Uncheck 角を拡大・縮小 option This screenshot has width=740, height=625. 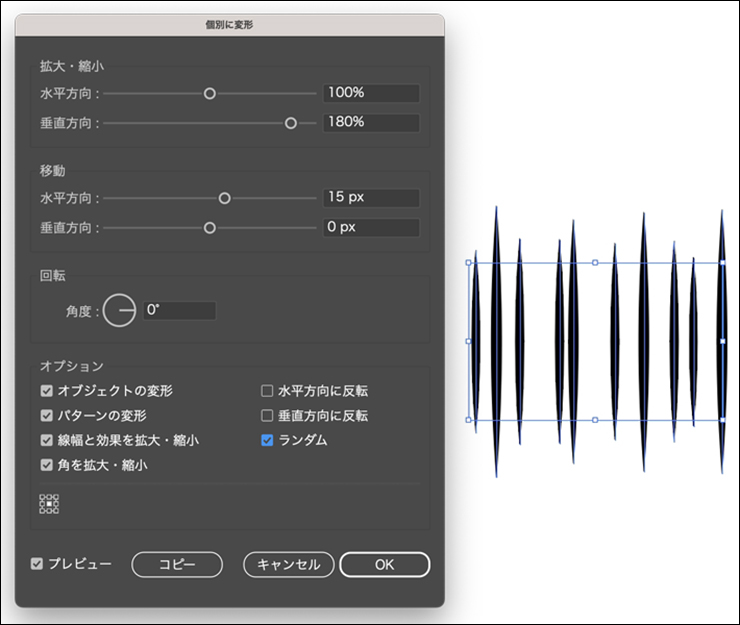pos(47,465)
